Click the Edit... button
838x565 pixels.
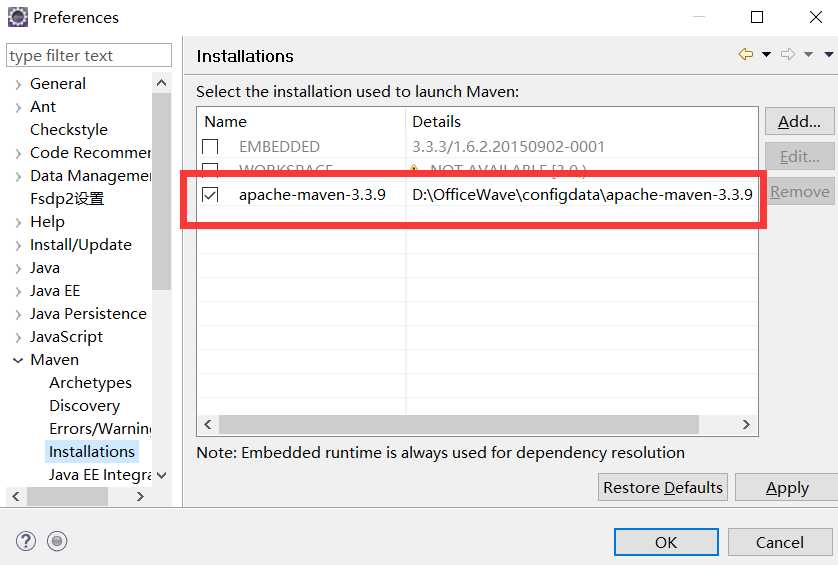pyautogui.click(x=800, y=157)
